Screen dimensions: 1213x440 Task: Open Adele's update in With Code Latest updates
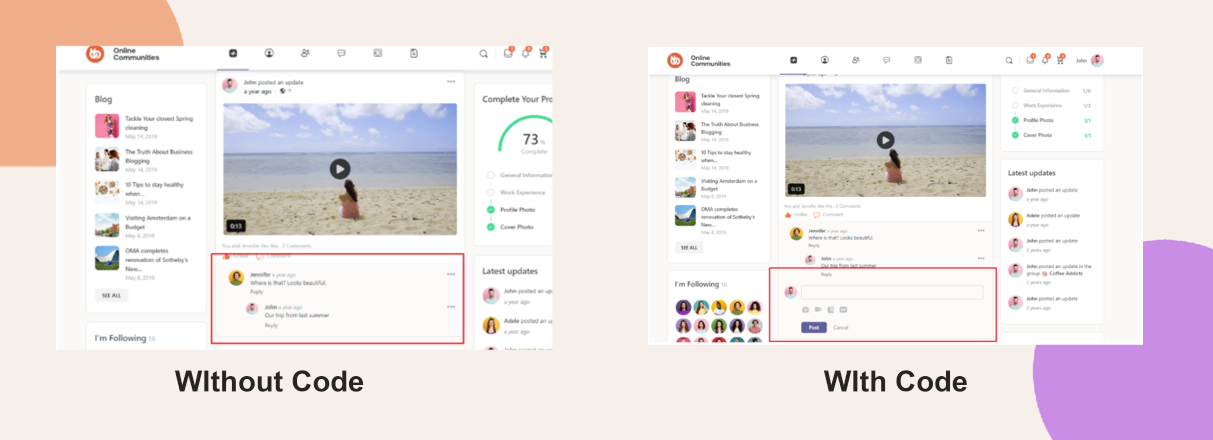(x=1053, y=218)
